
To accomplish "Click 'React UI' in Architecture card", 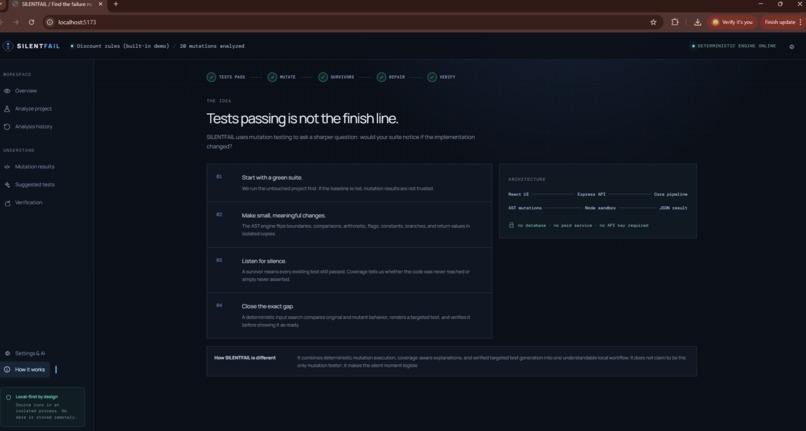I will pyautogui.click(x=519, y=194).
